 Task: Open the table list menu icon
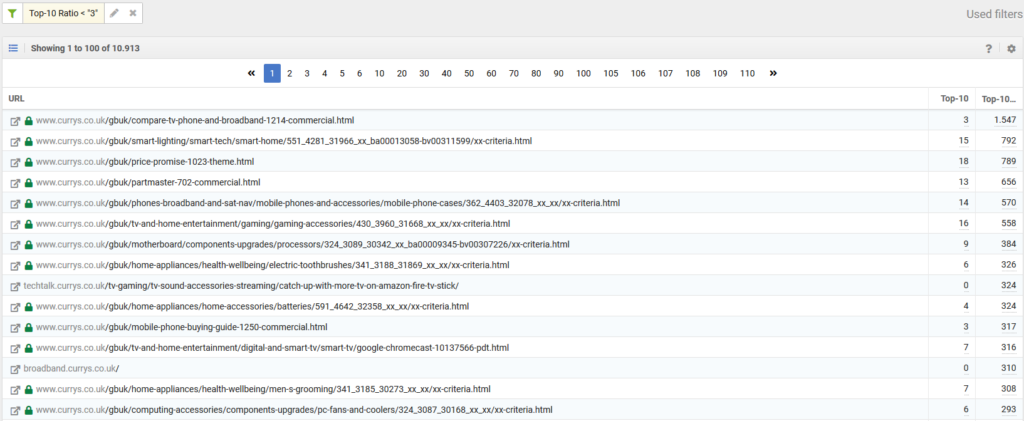pos(14,47)
